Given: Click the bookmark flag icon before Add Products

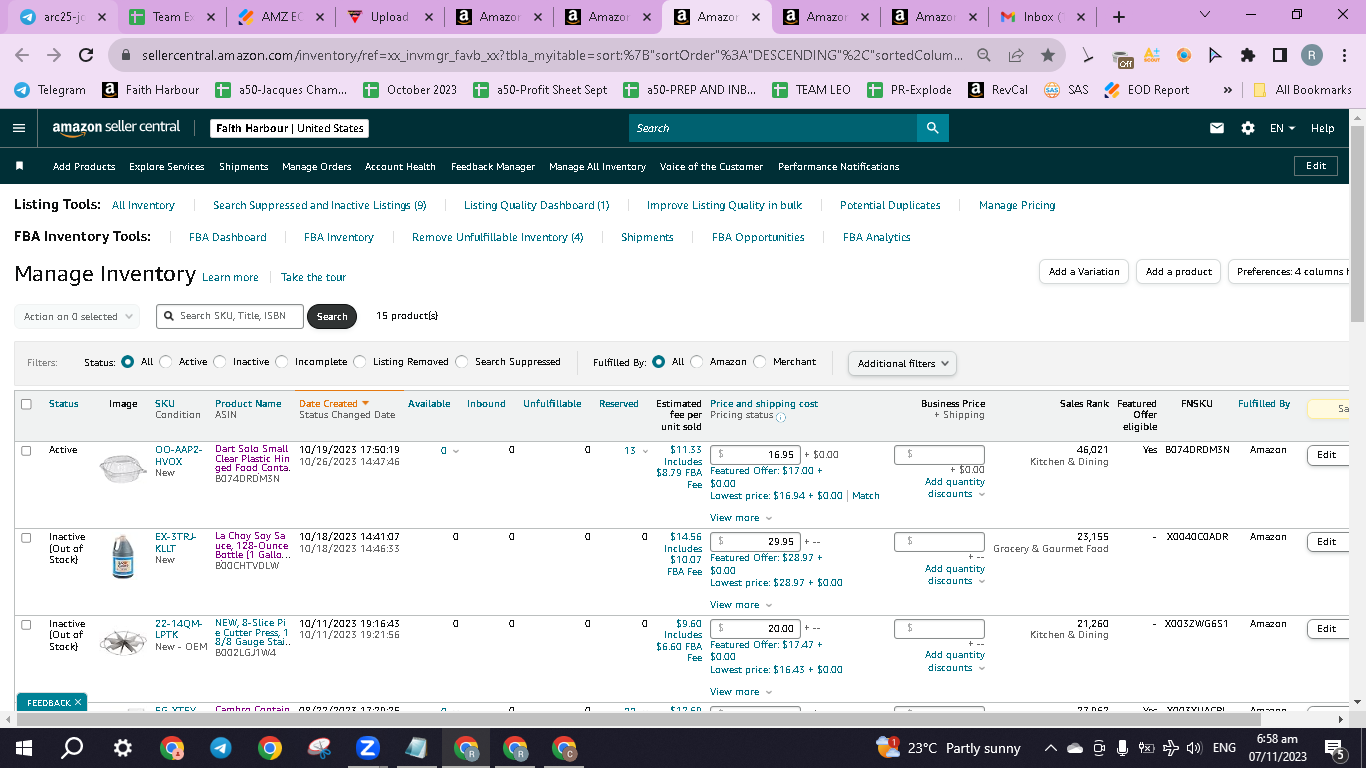Looking at the screenshot, I should pyautogui.click(x=20, y=166).
